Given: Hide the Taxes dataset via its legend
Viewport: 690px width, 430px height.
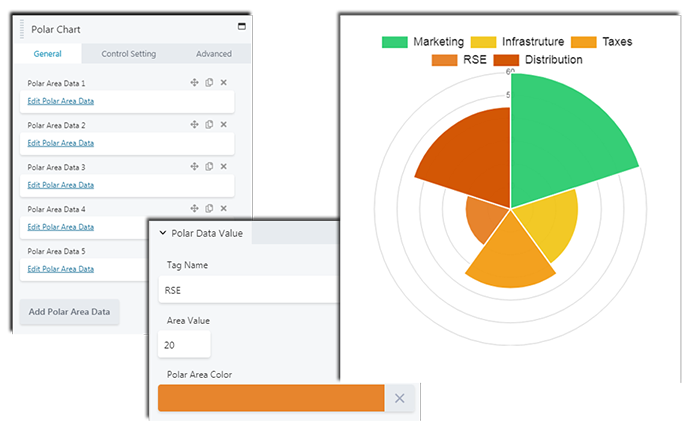Looking at the screenshot, I should click(x=601, y=42).
